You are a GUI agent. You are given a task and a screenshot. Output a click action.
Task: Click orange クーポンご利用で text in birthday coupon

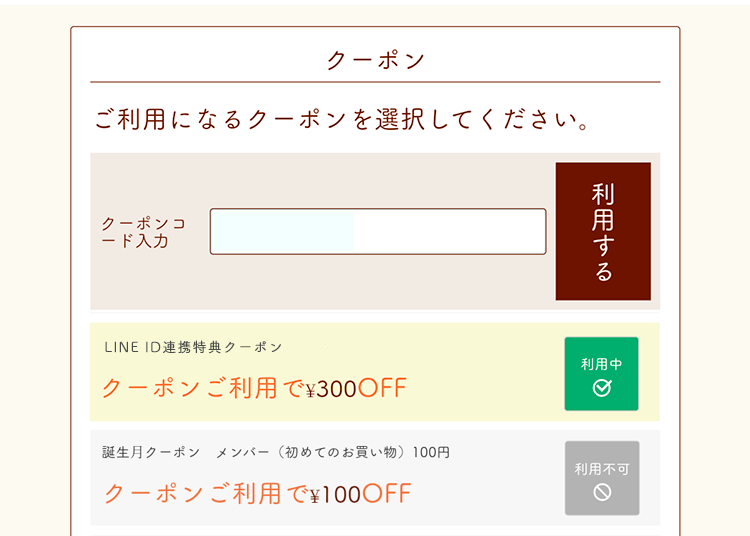click(205, 493)
